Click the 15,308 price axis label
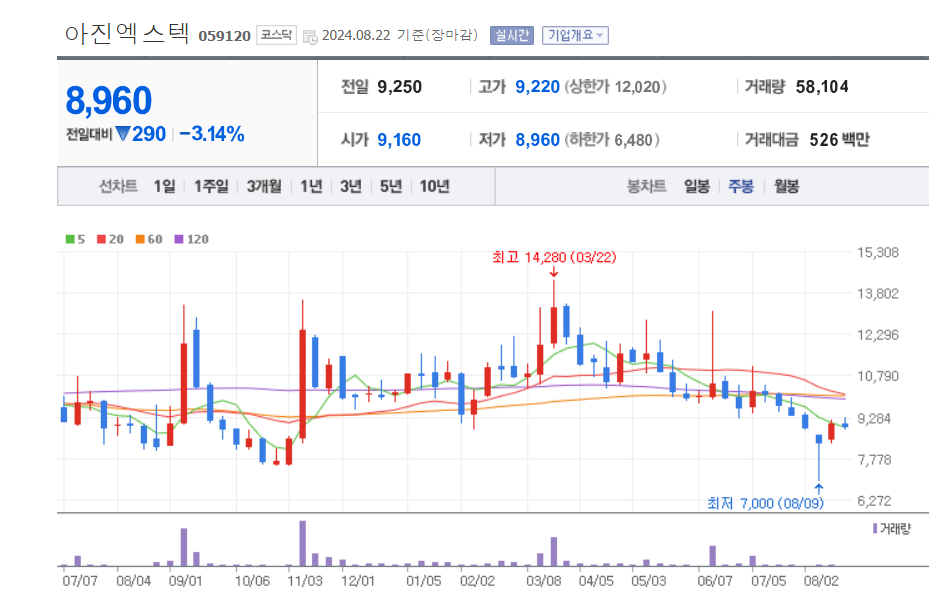 (x=878, y=252)
